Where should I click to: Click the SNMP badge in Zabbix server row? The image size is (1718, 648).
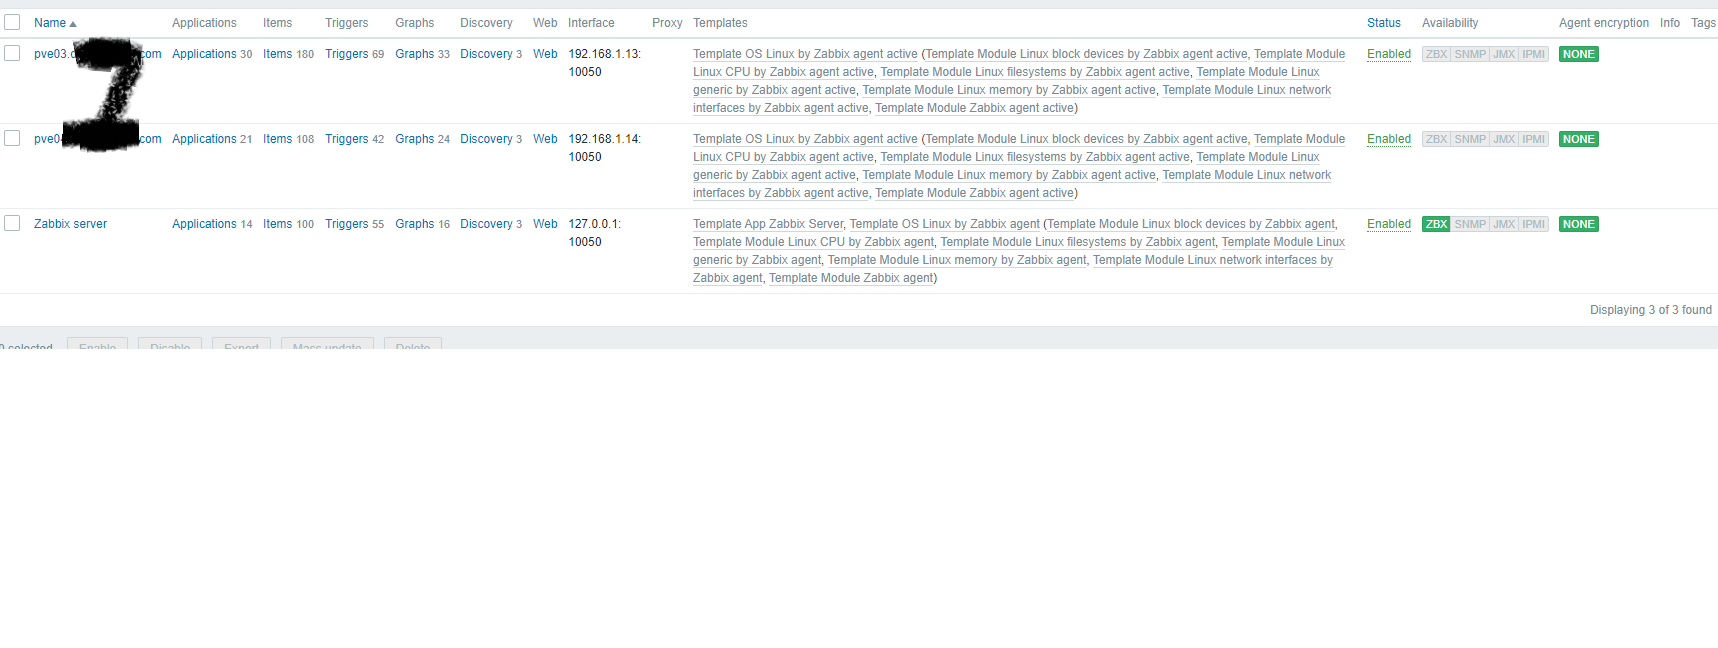point(1470,224)
